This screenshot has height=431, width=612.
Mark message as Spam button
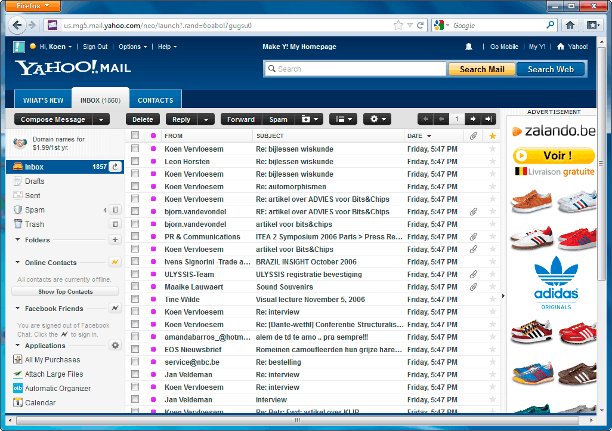[x=278, y=119]
